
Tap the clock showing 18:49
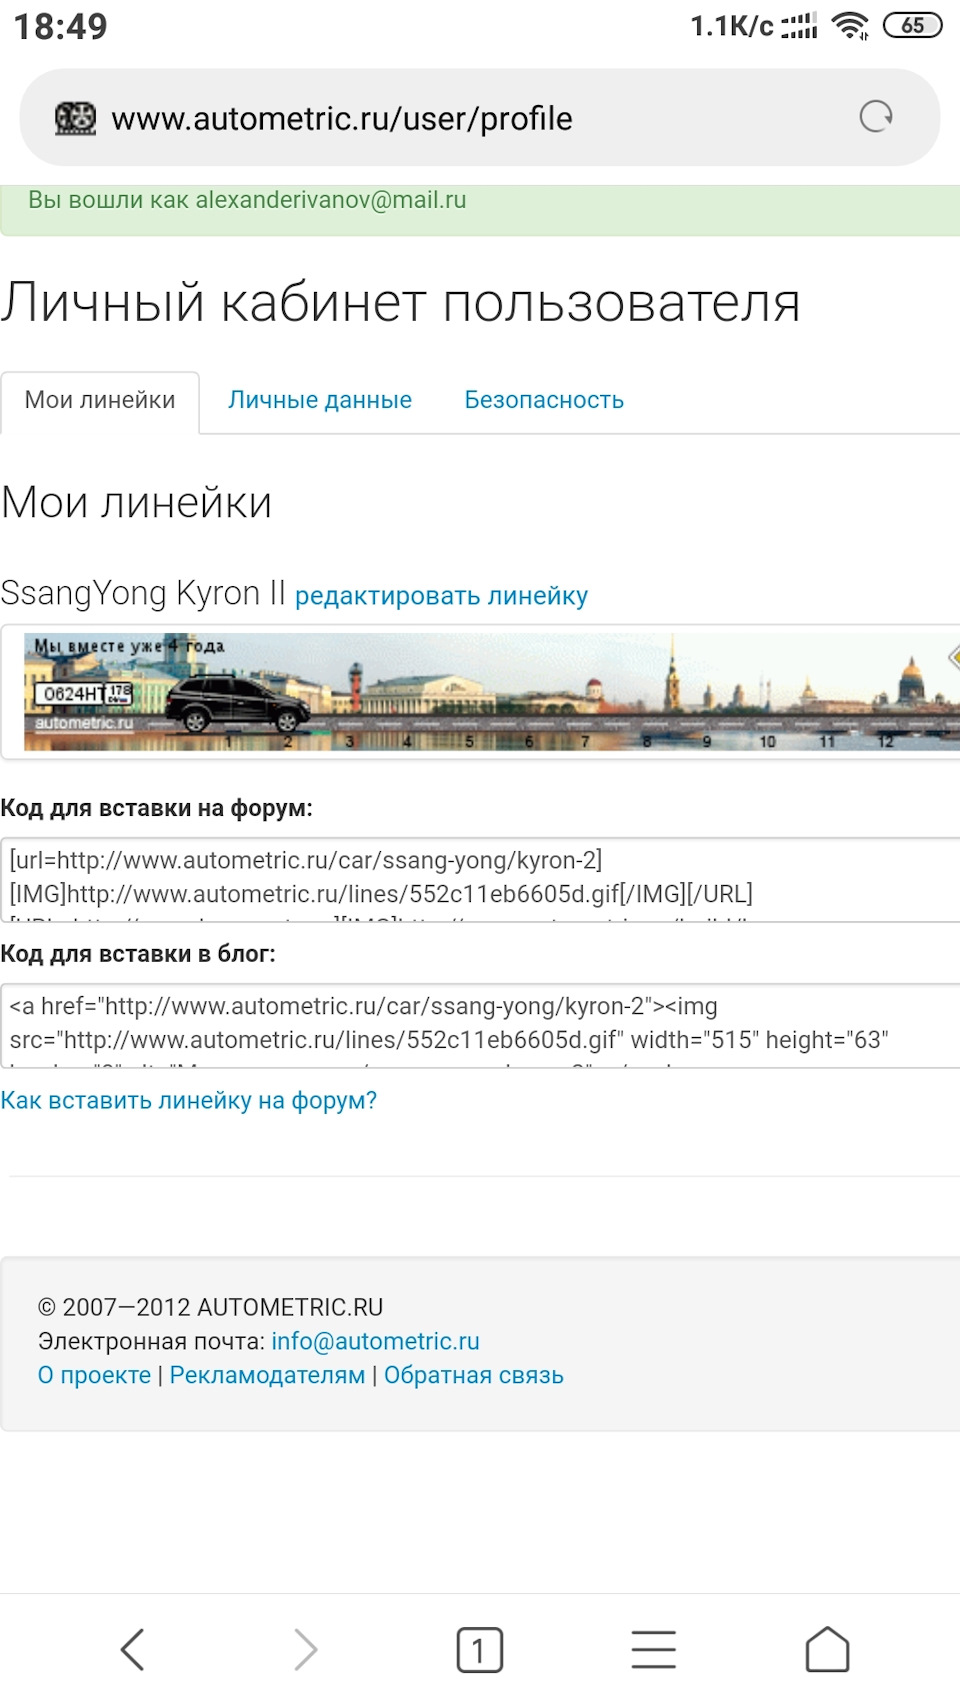[60, 26]
